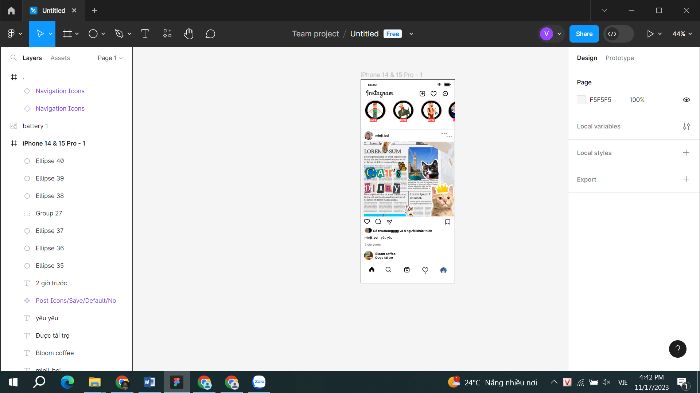The height and width of the screenshot is (393, 700).
Task: Close the Untitled file tab
Action: pyautogui.click(x=74, y=10)
